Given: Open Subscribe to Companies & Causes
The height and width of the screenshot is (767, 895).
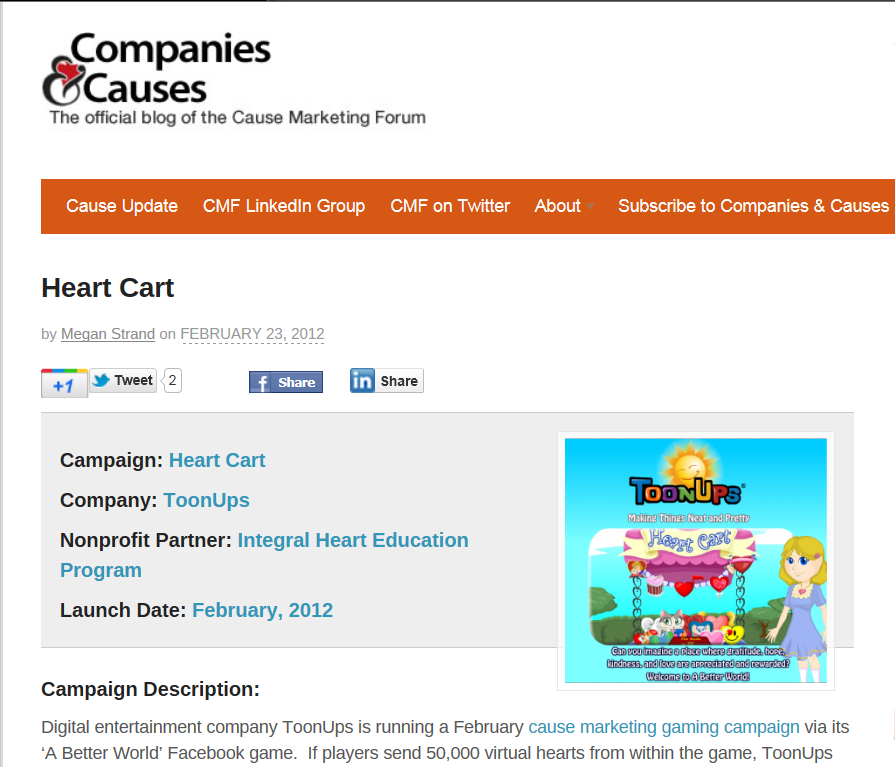Looking at the screenshot, I should (x=753, y=206).
